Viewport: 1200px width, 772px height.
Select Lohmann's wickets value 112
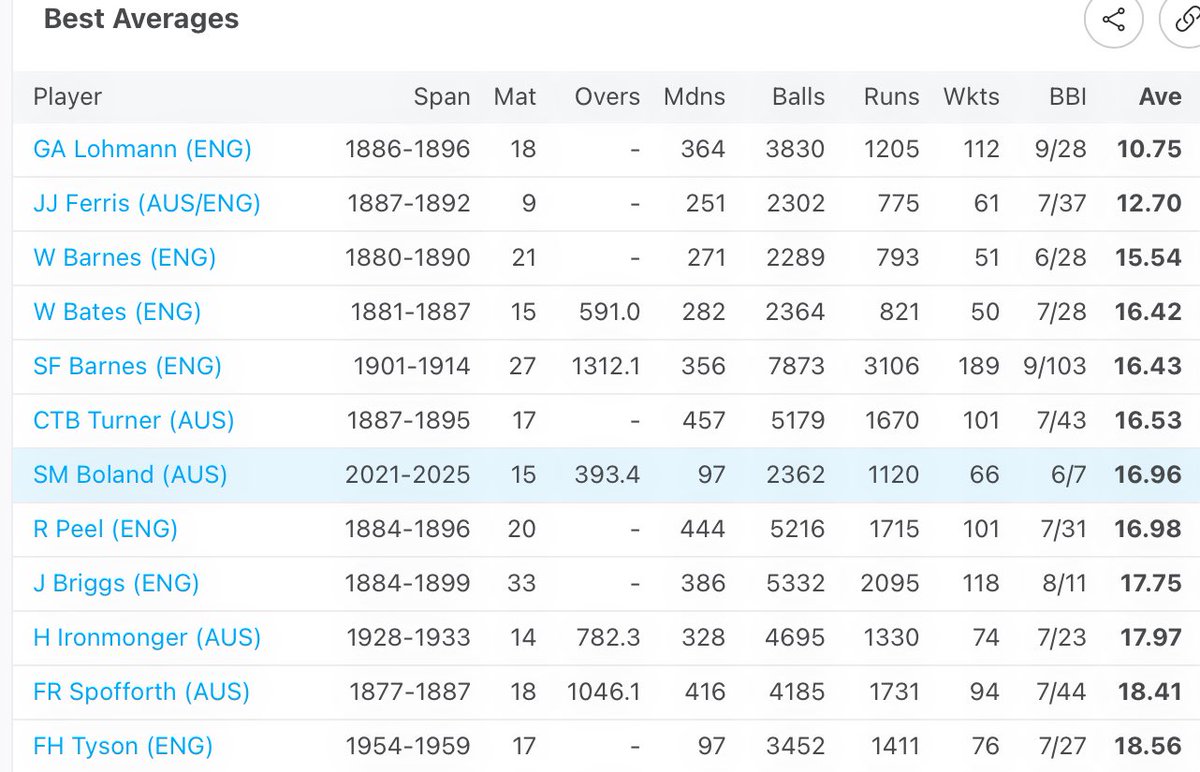(x=981, y=149)
